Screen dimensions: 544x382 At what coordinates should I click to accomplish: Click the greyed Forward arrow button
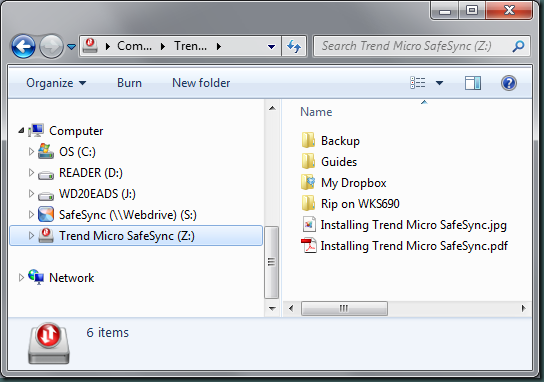(51, 46)
